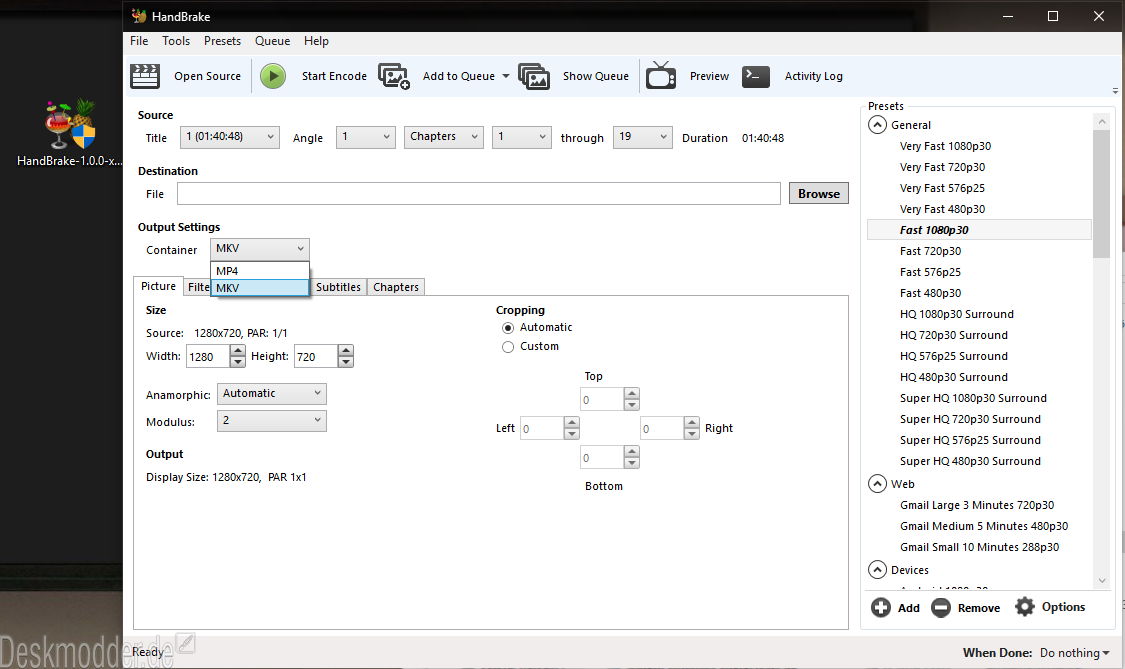
Task: Click the Open Source label
Action: click(207, 76)
